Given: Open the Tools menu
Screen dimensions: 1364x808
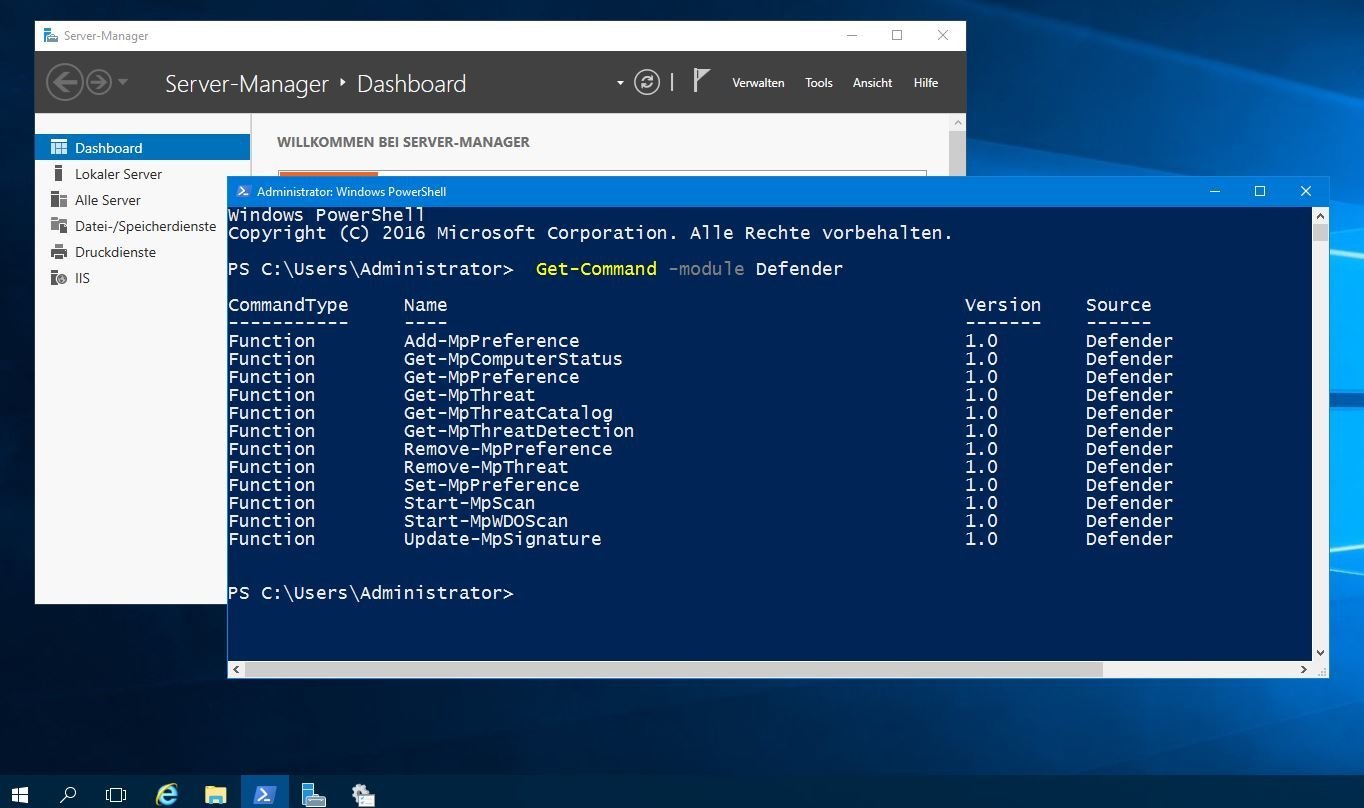Looking at the screenshot, I should tap(818, 82).
